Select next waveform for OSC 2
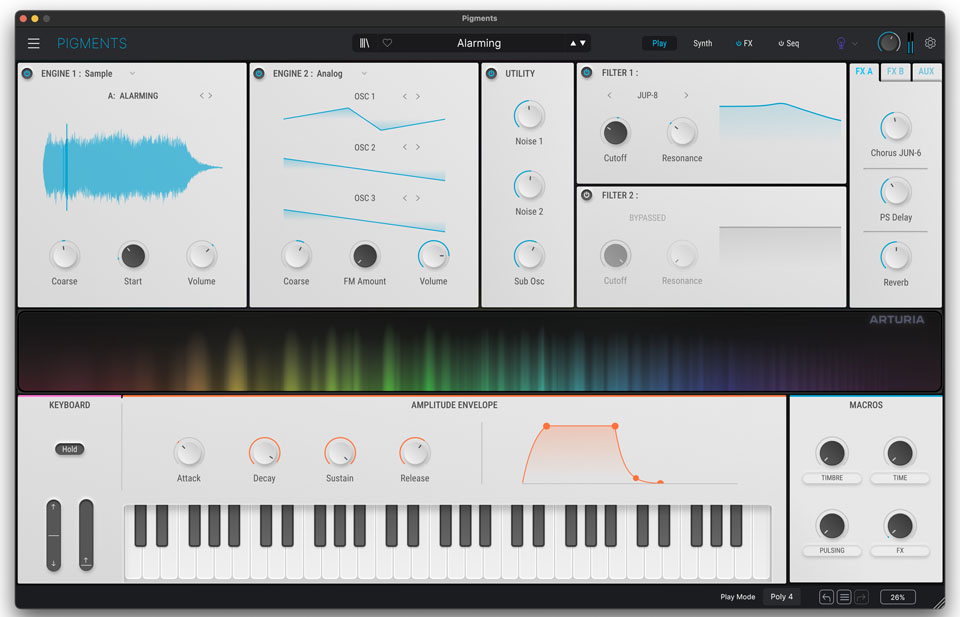This screenshot has width=960, height=617. 418,148
